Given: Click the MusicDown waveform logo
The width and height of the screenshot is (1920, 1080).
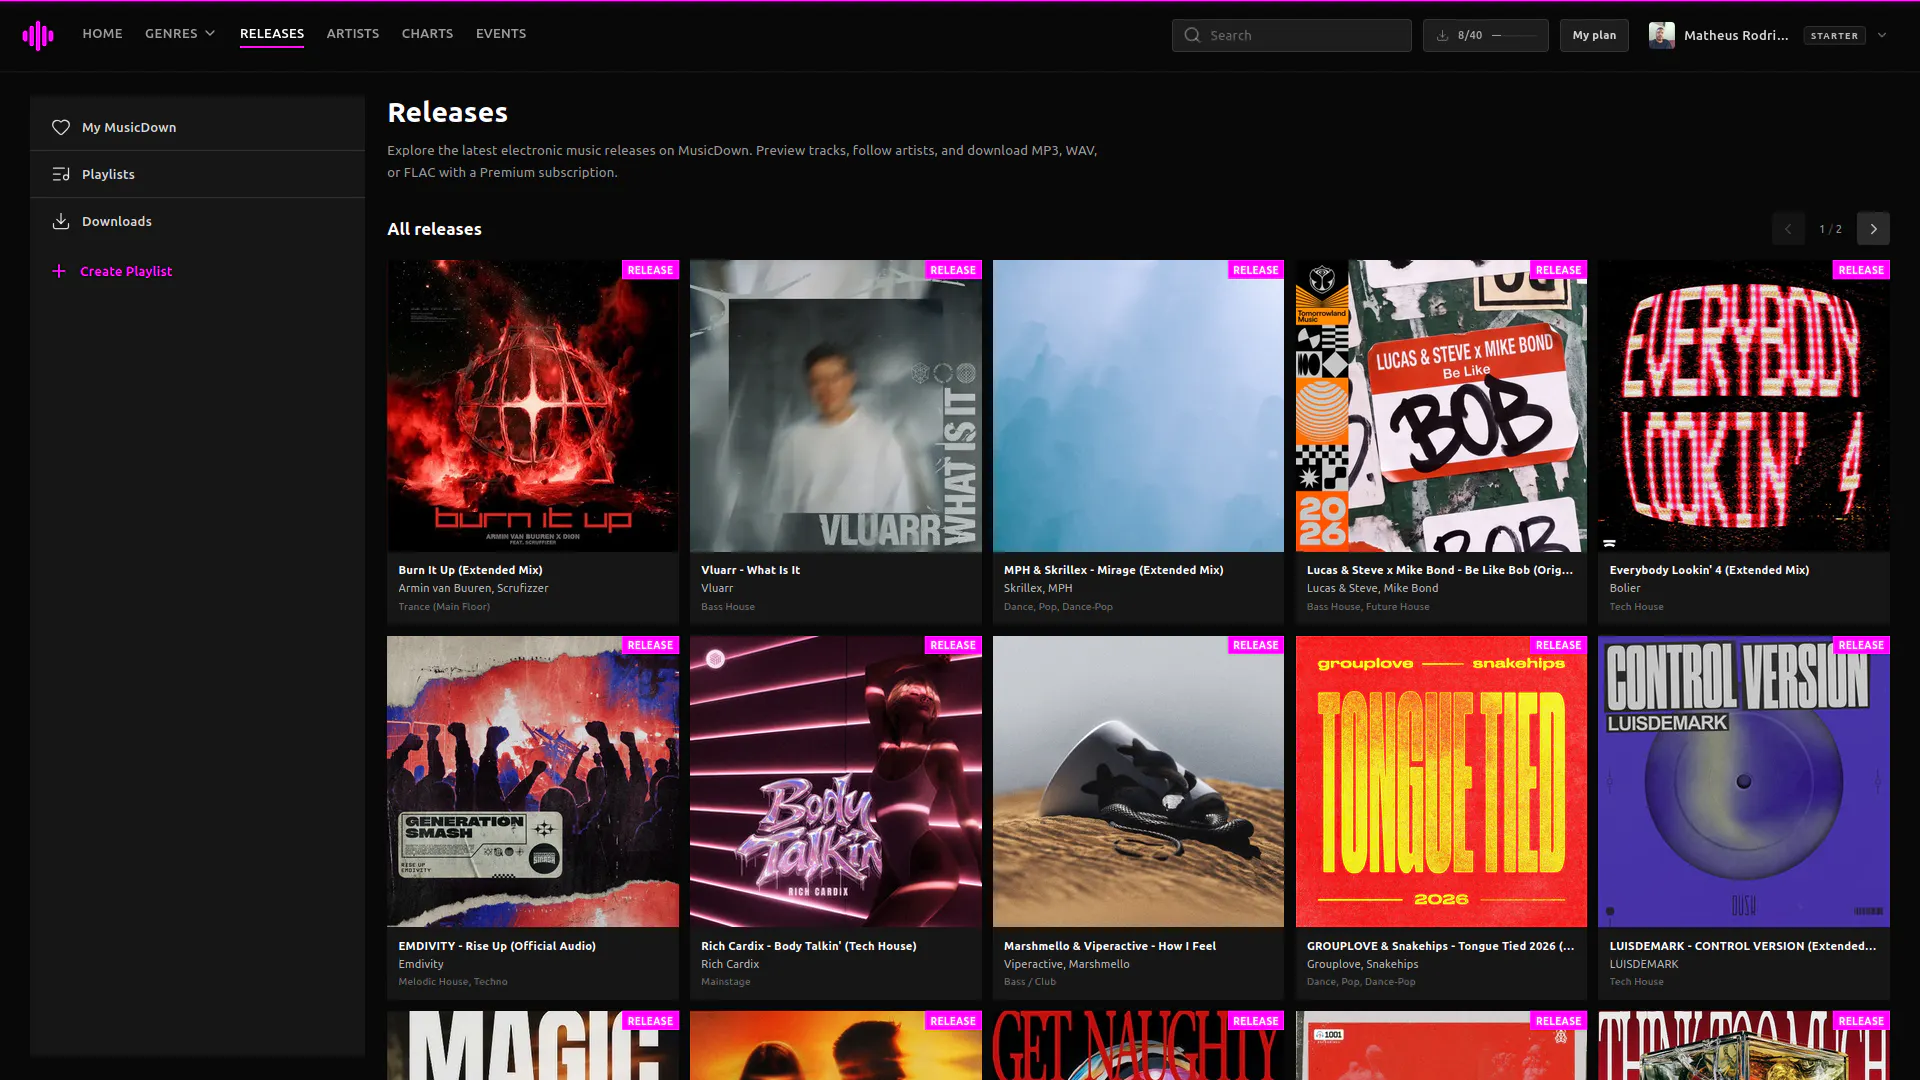Looking at the screenshot, I should pyautogui.click(x=38, y=35).
